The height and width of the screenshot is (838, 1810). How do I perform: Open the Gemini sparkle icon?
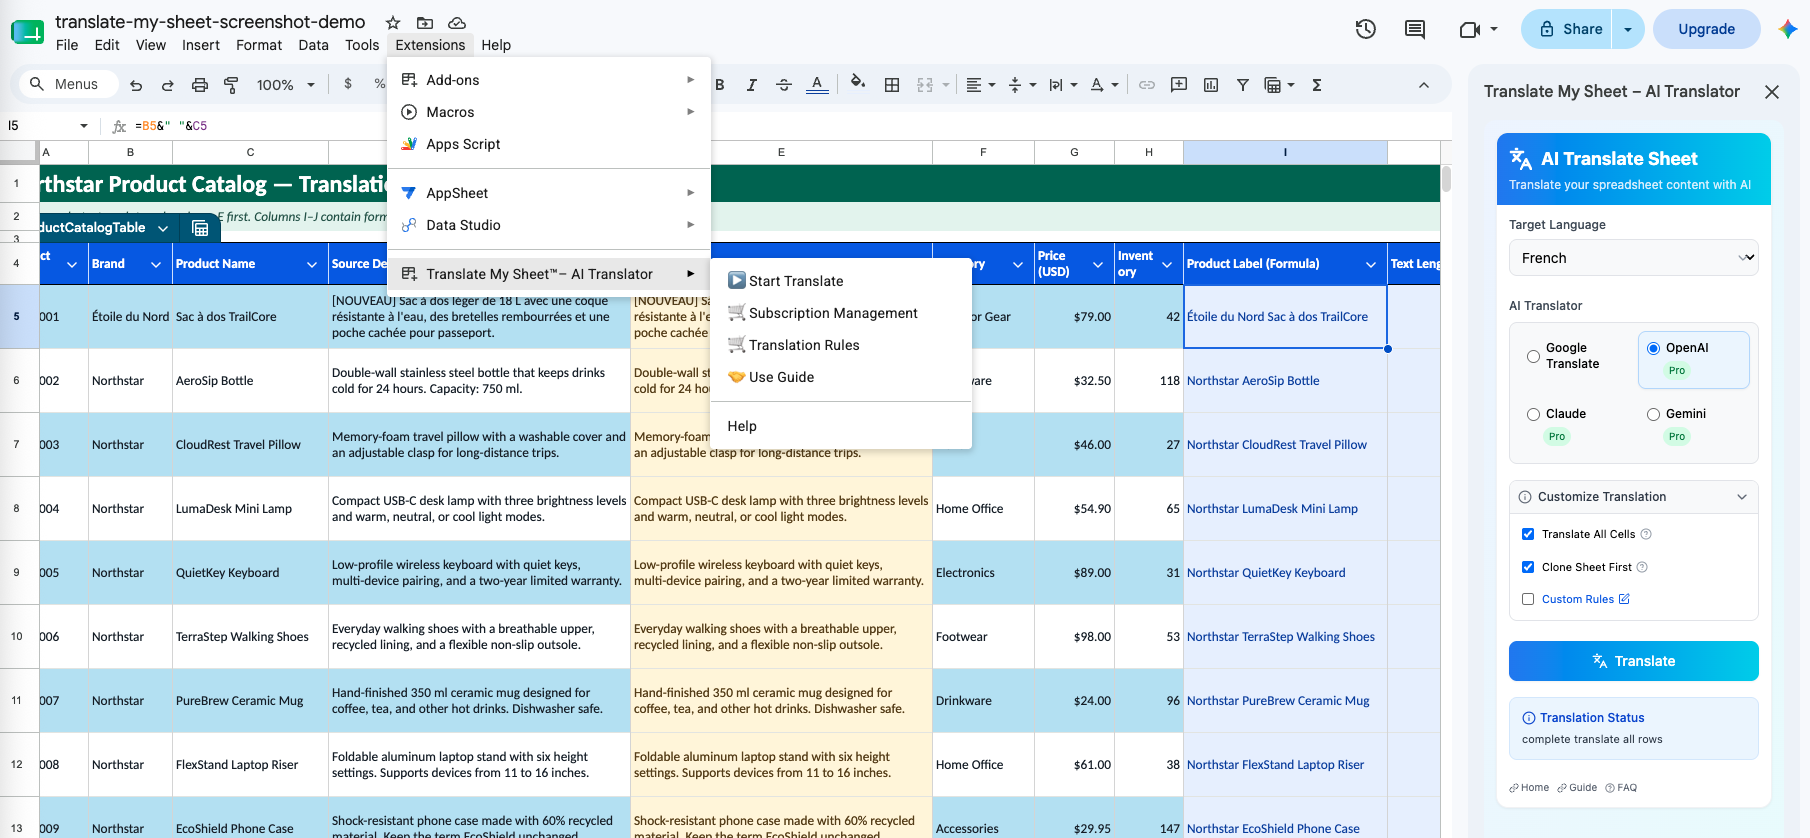pos(1788,29)
